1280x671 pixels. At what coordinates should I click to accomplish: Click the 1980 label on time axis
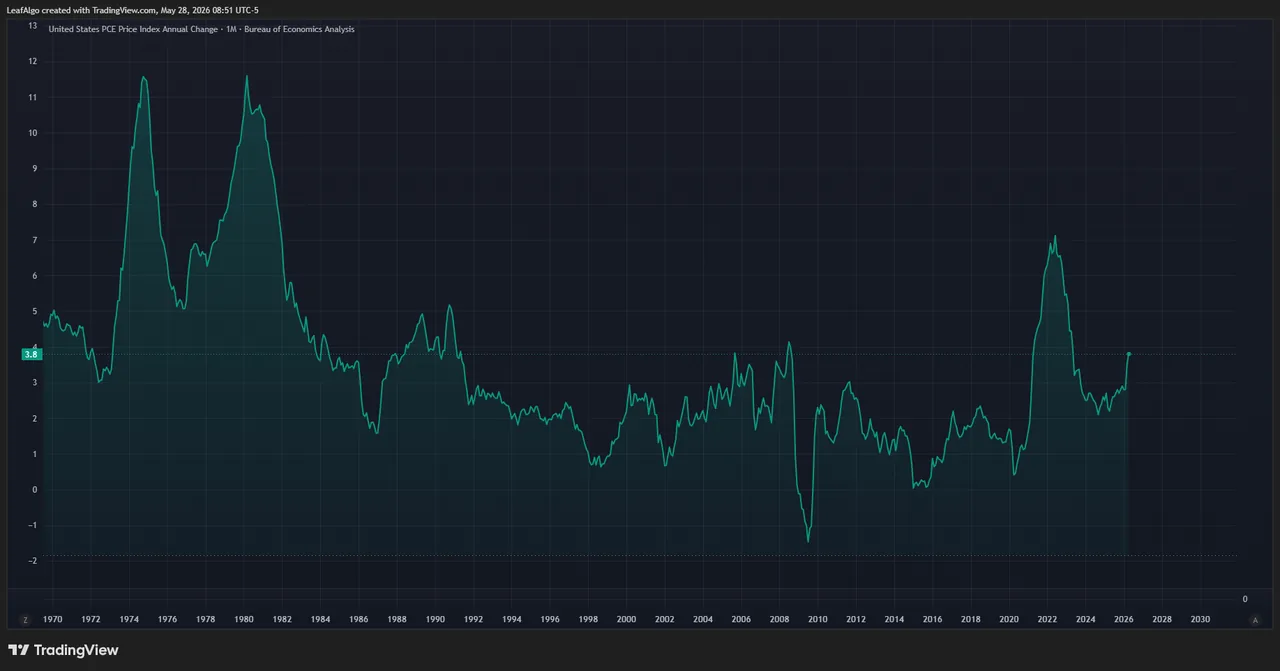(243, 620)
